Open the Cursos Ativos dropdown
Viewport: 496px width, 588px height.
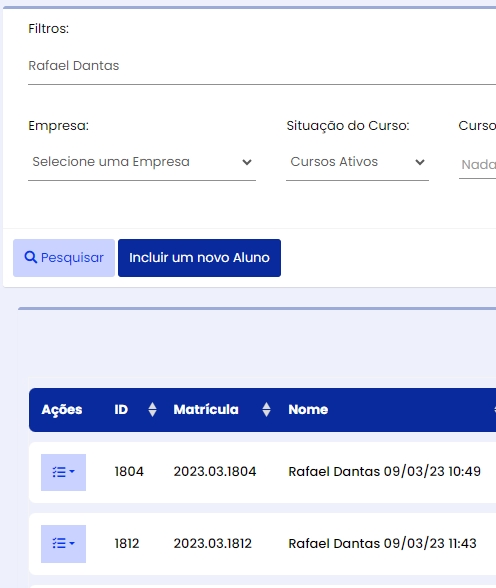point(357,162)
